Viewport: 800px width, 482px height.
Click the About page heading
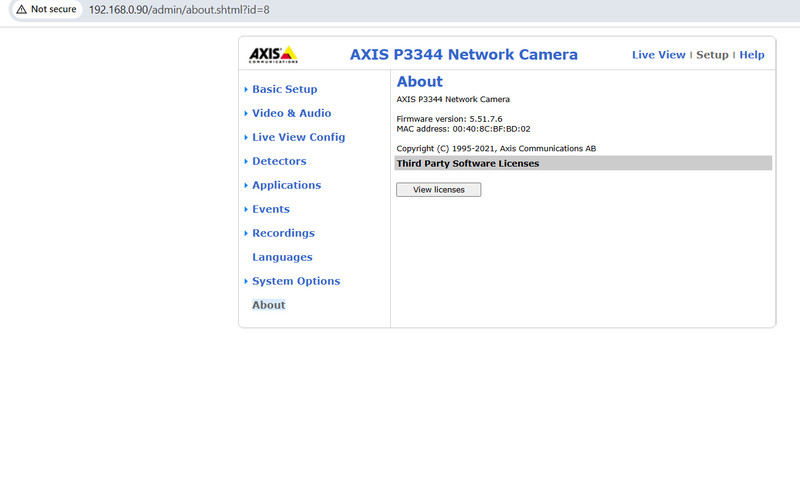419,82
